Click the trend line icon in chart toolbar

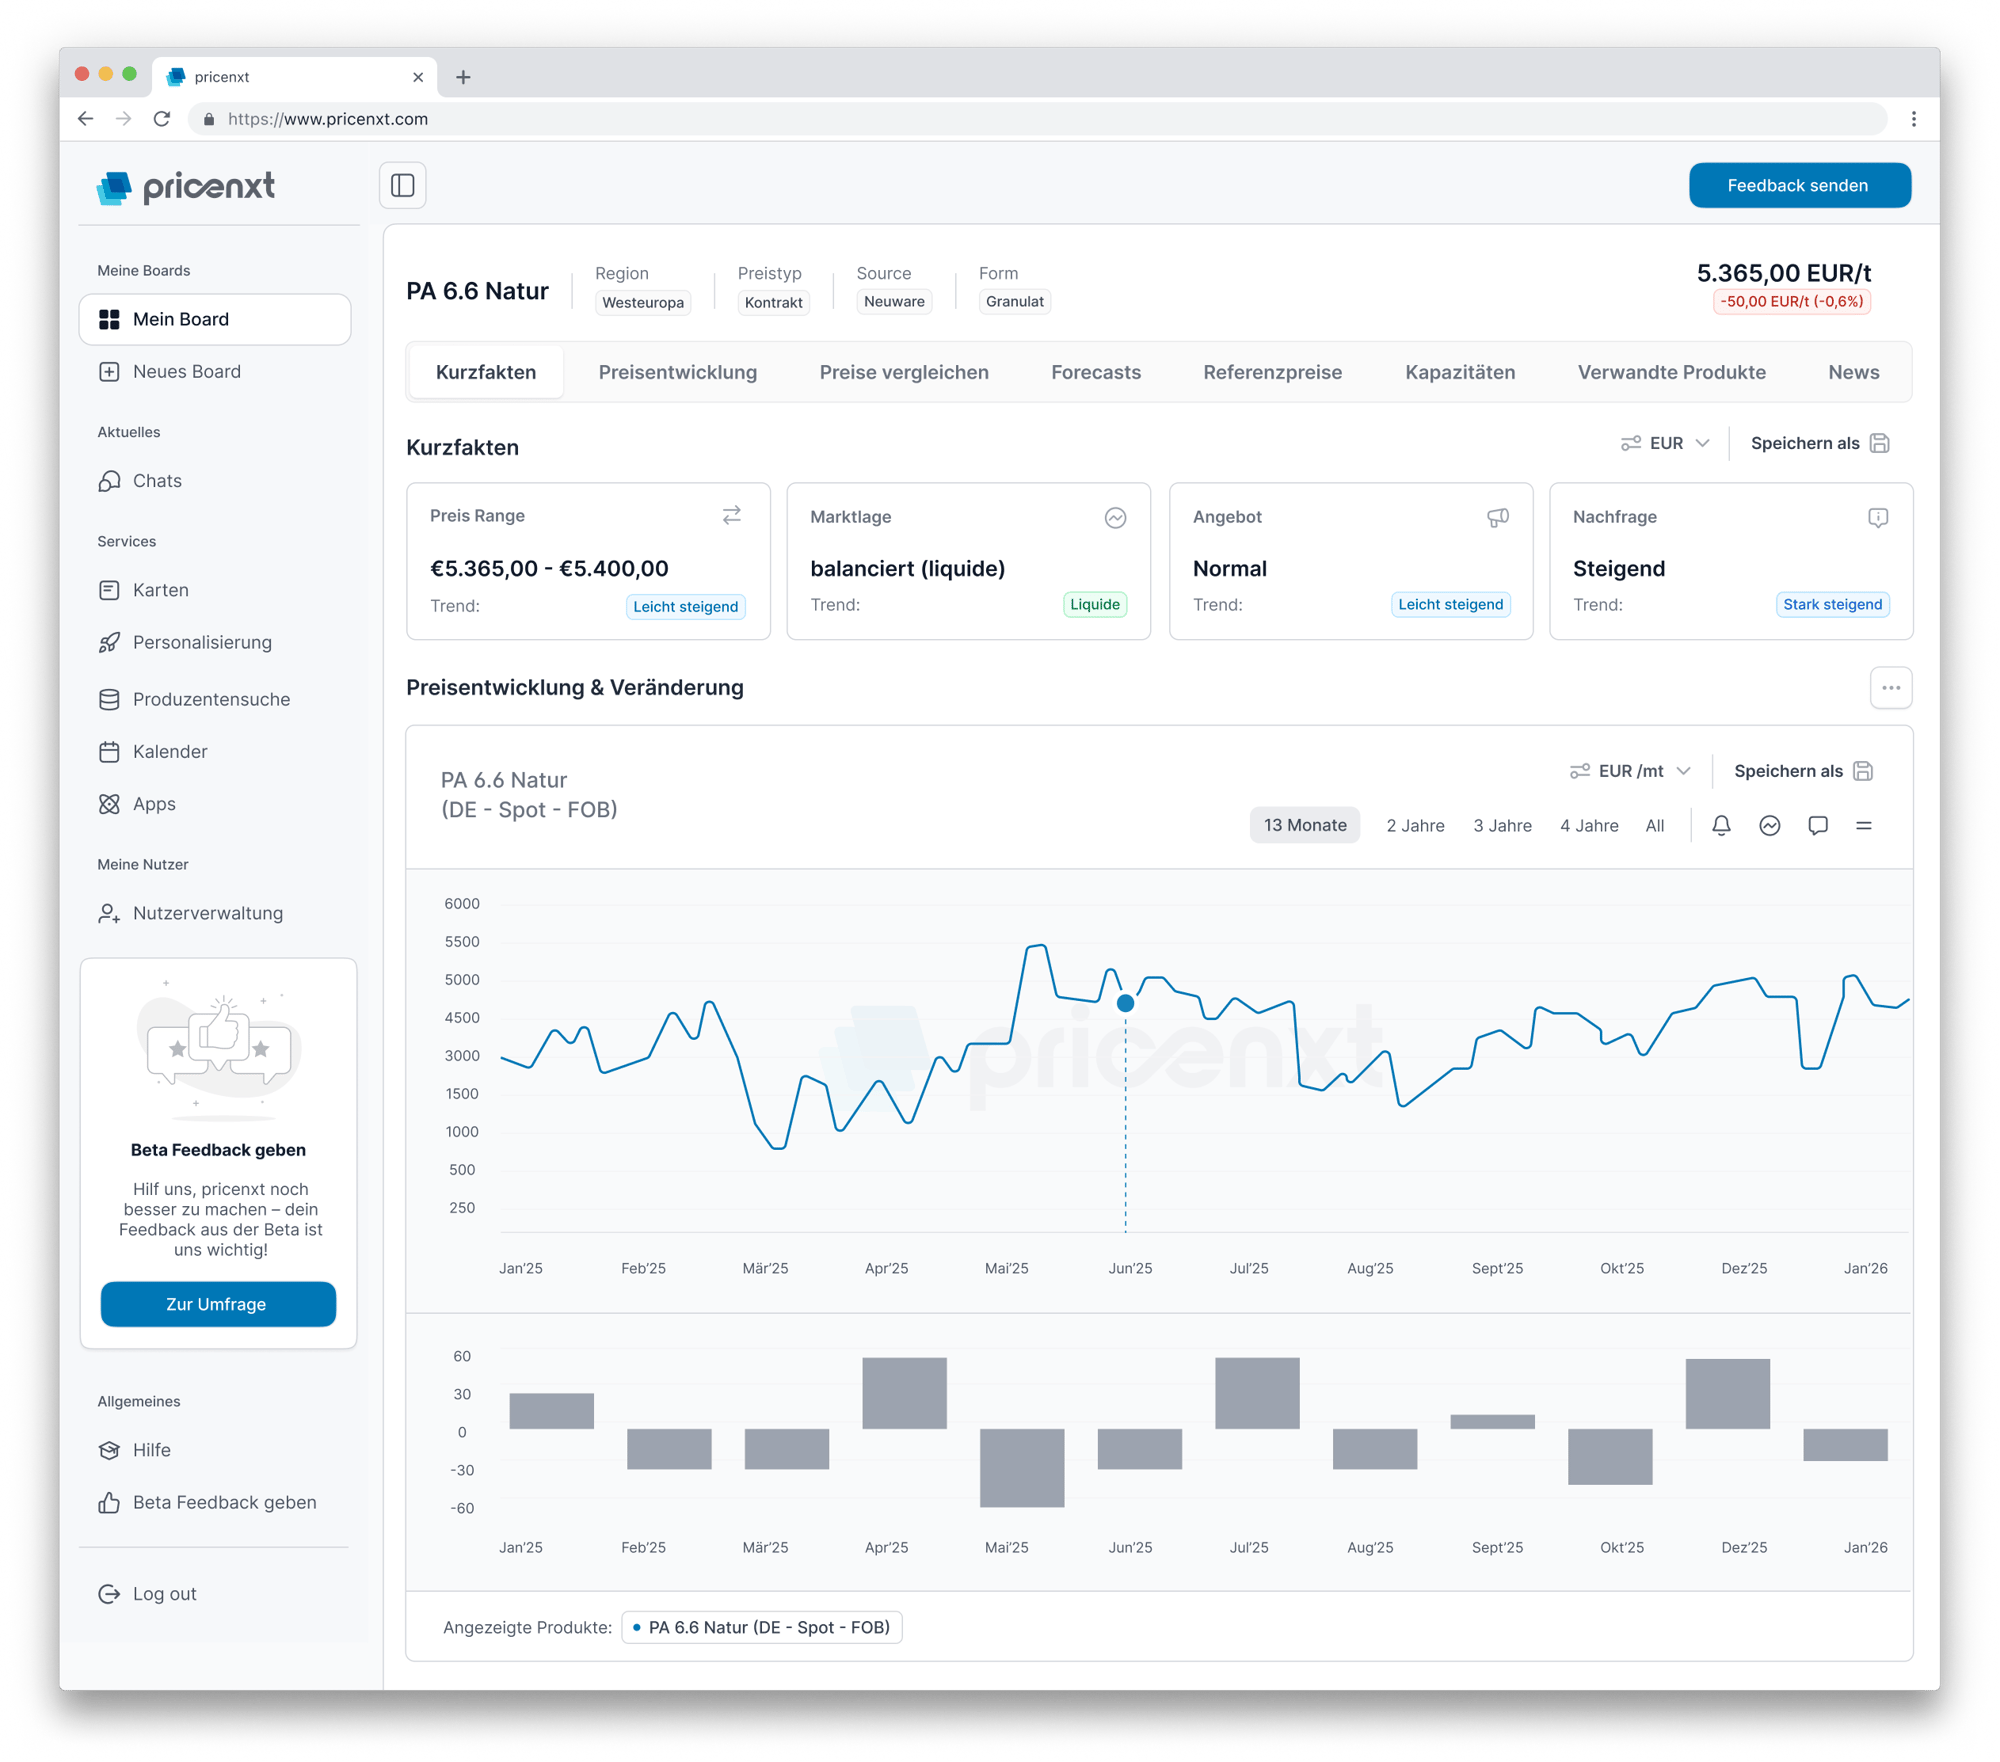click(1769, 826)
